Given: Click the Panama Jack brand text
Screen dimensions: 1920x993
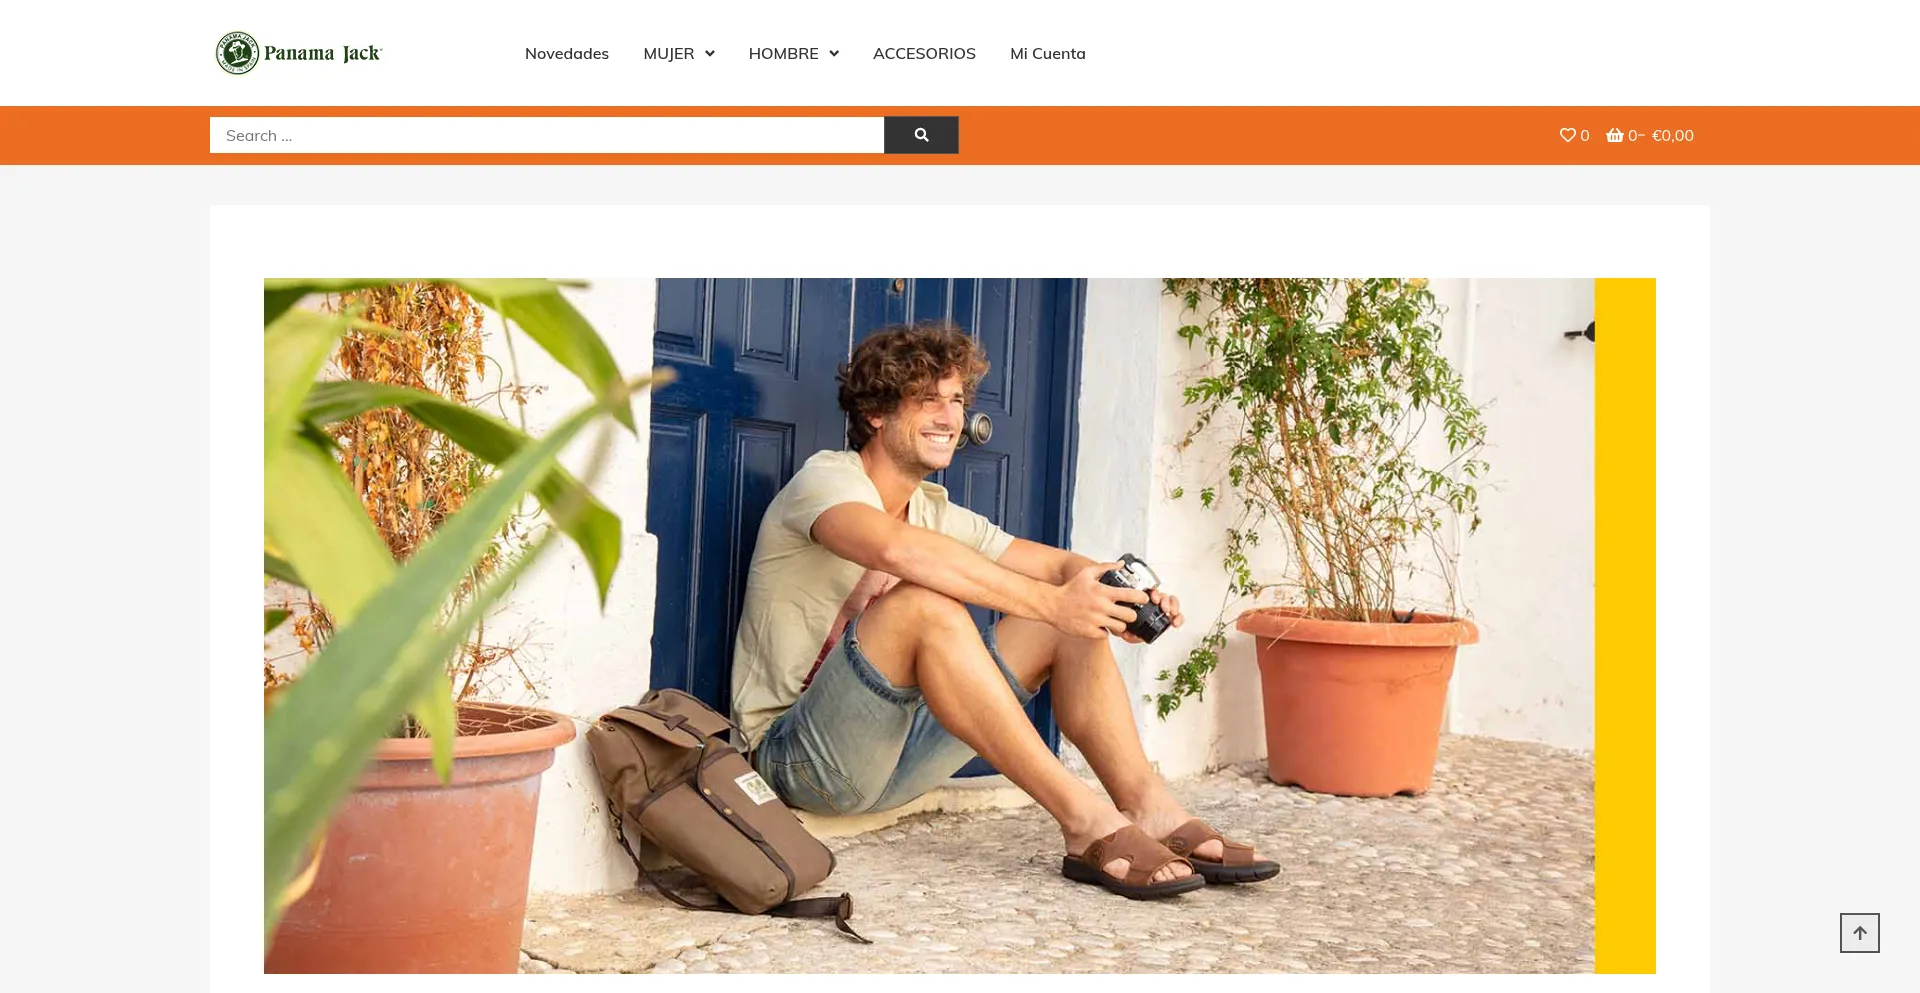Looking at the screenshot, I should pos(323,54).
